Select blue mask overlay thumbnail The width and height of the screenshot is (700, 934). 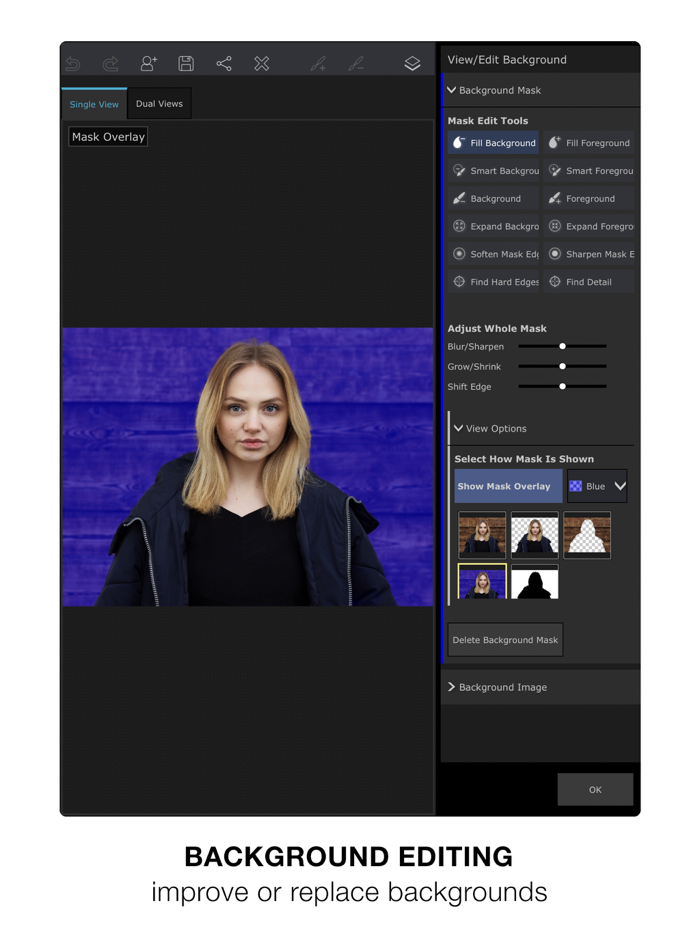pyautogui.click(x=482, y=581)
